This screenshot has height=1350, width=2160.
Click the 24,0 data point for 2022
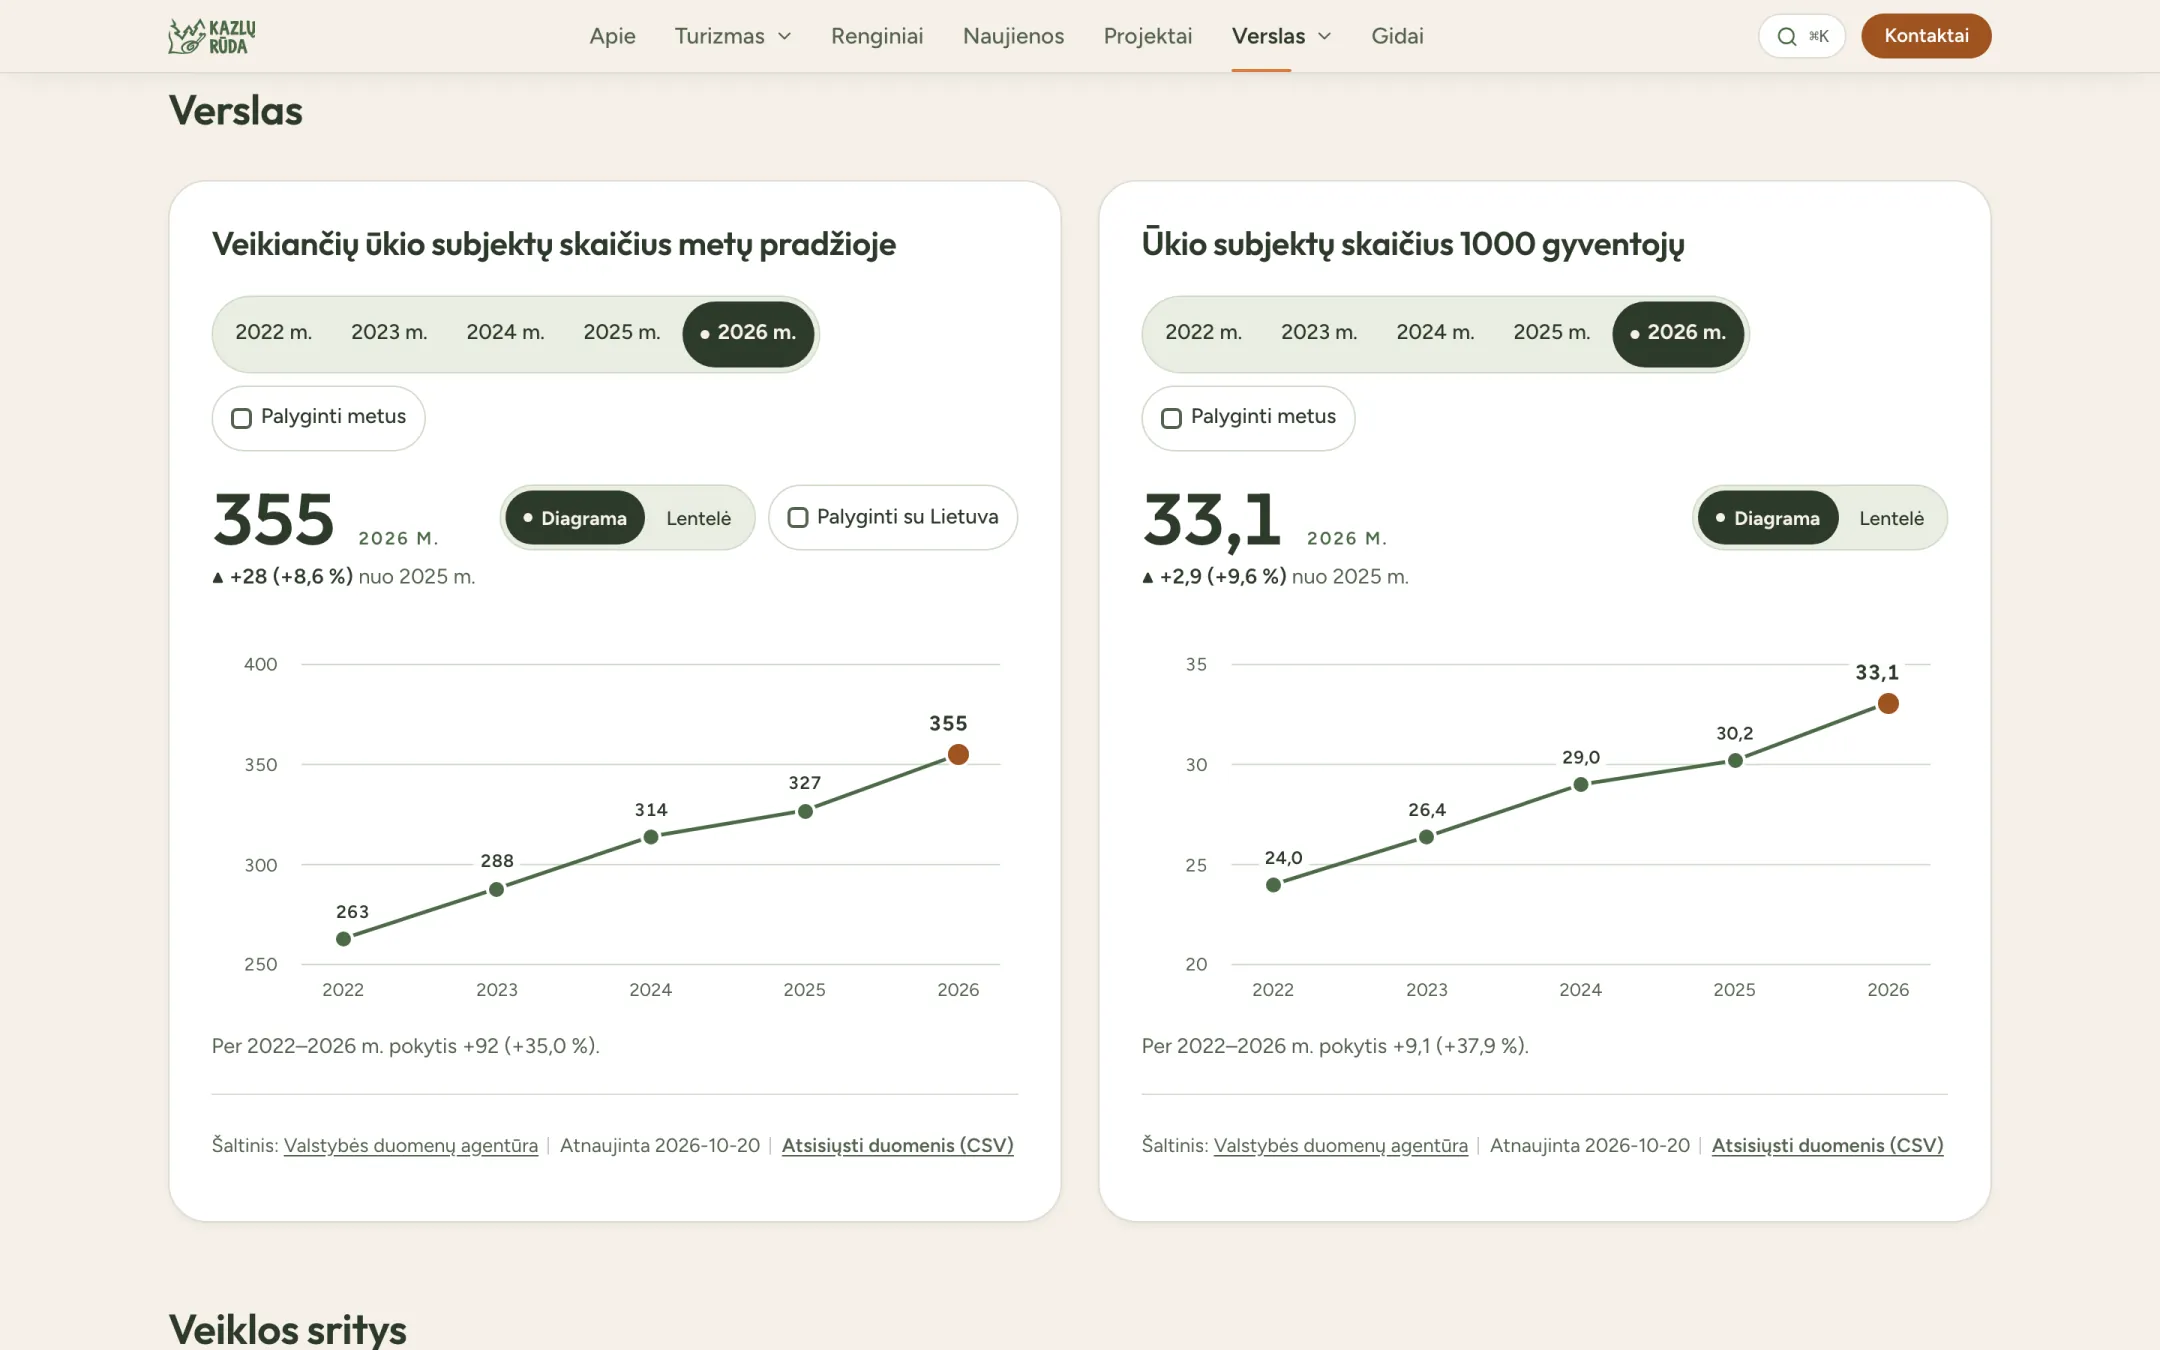click(1273, 885)
